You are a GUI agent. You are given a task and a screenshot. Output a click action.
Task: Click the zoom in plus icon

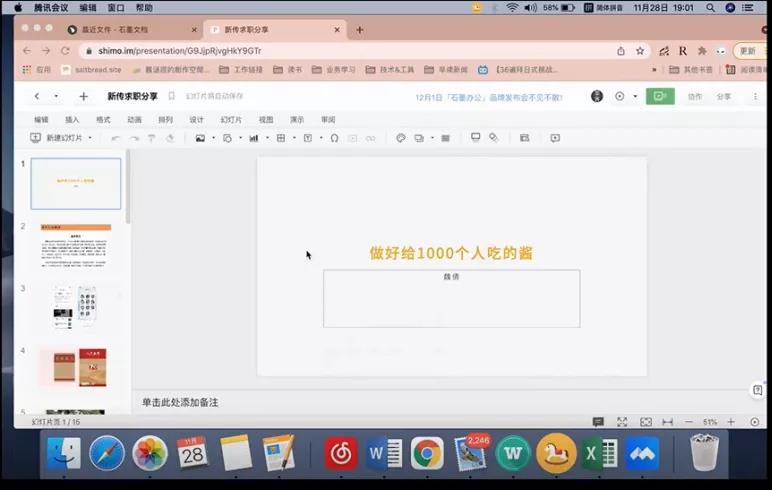[x=731, y=422]
